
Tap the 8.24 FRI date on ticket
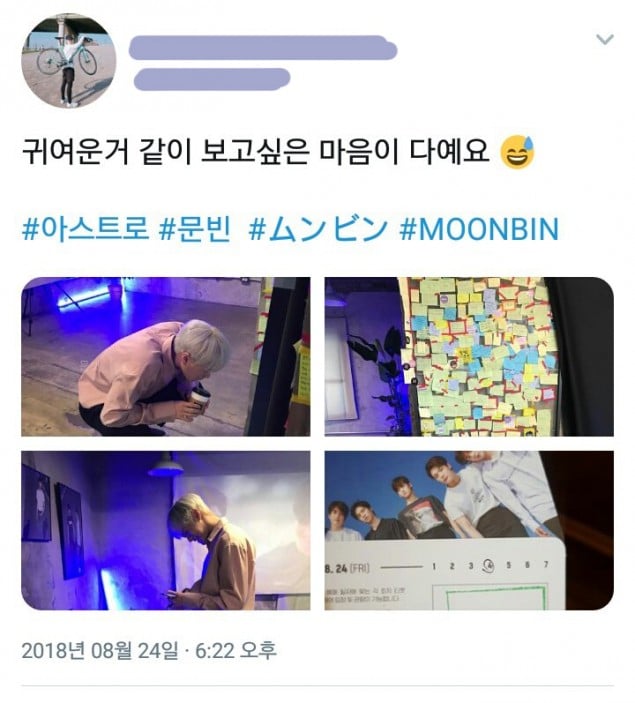(347, 568)
